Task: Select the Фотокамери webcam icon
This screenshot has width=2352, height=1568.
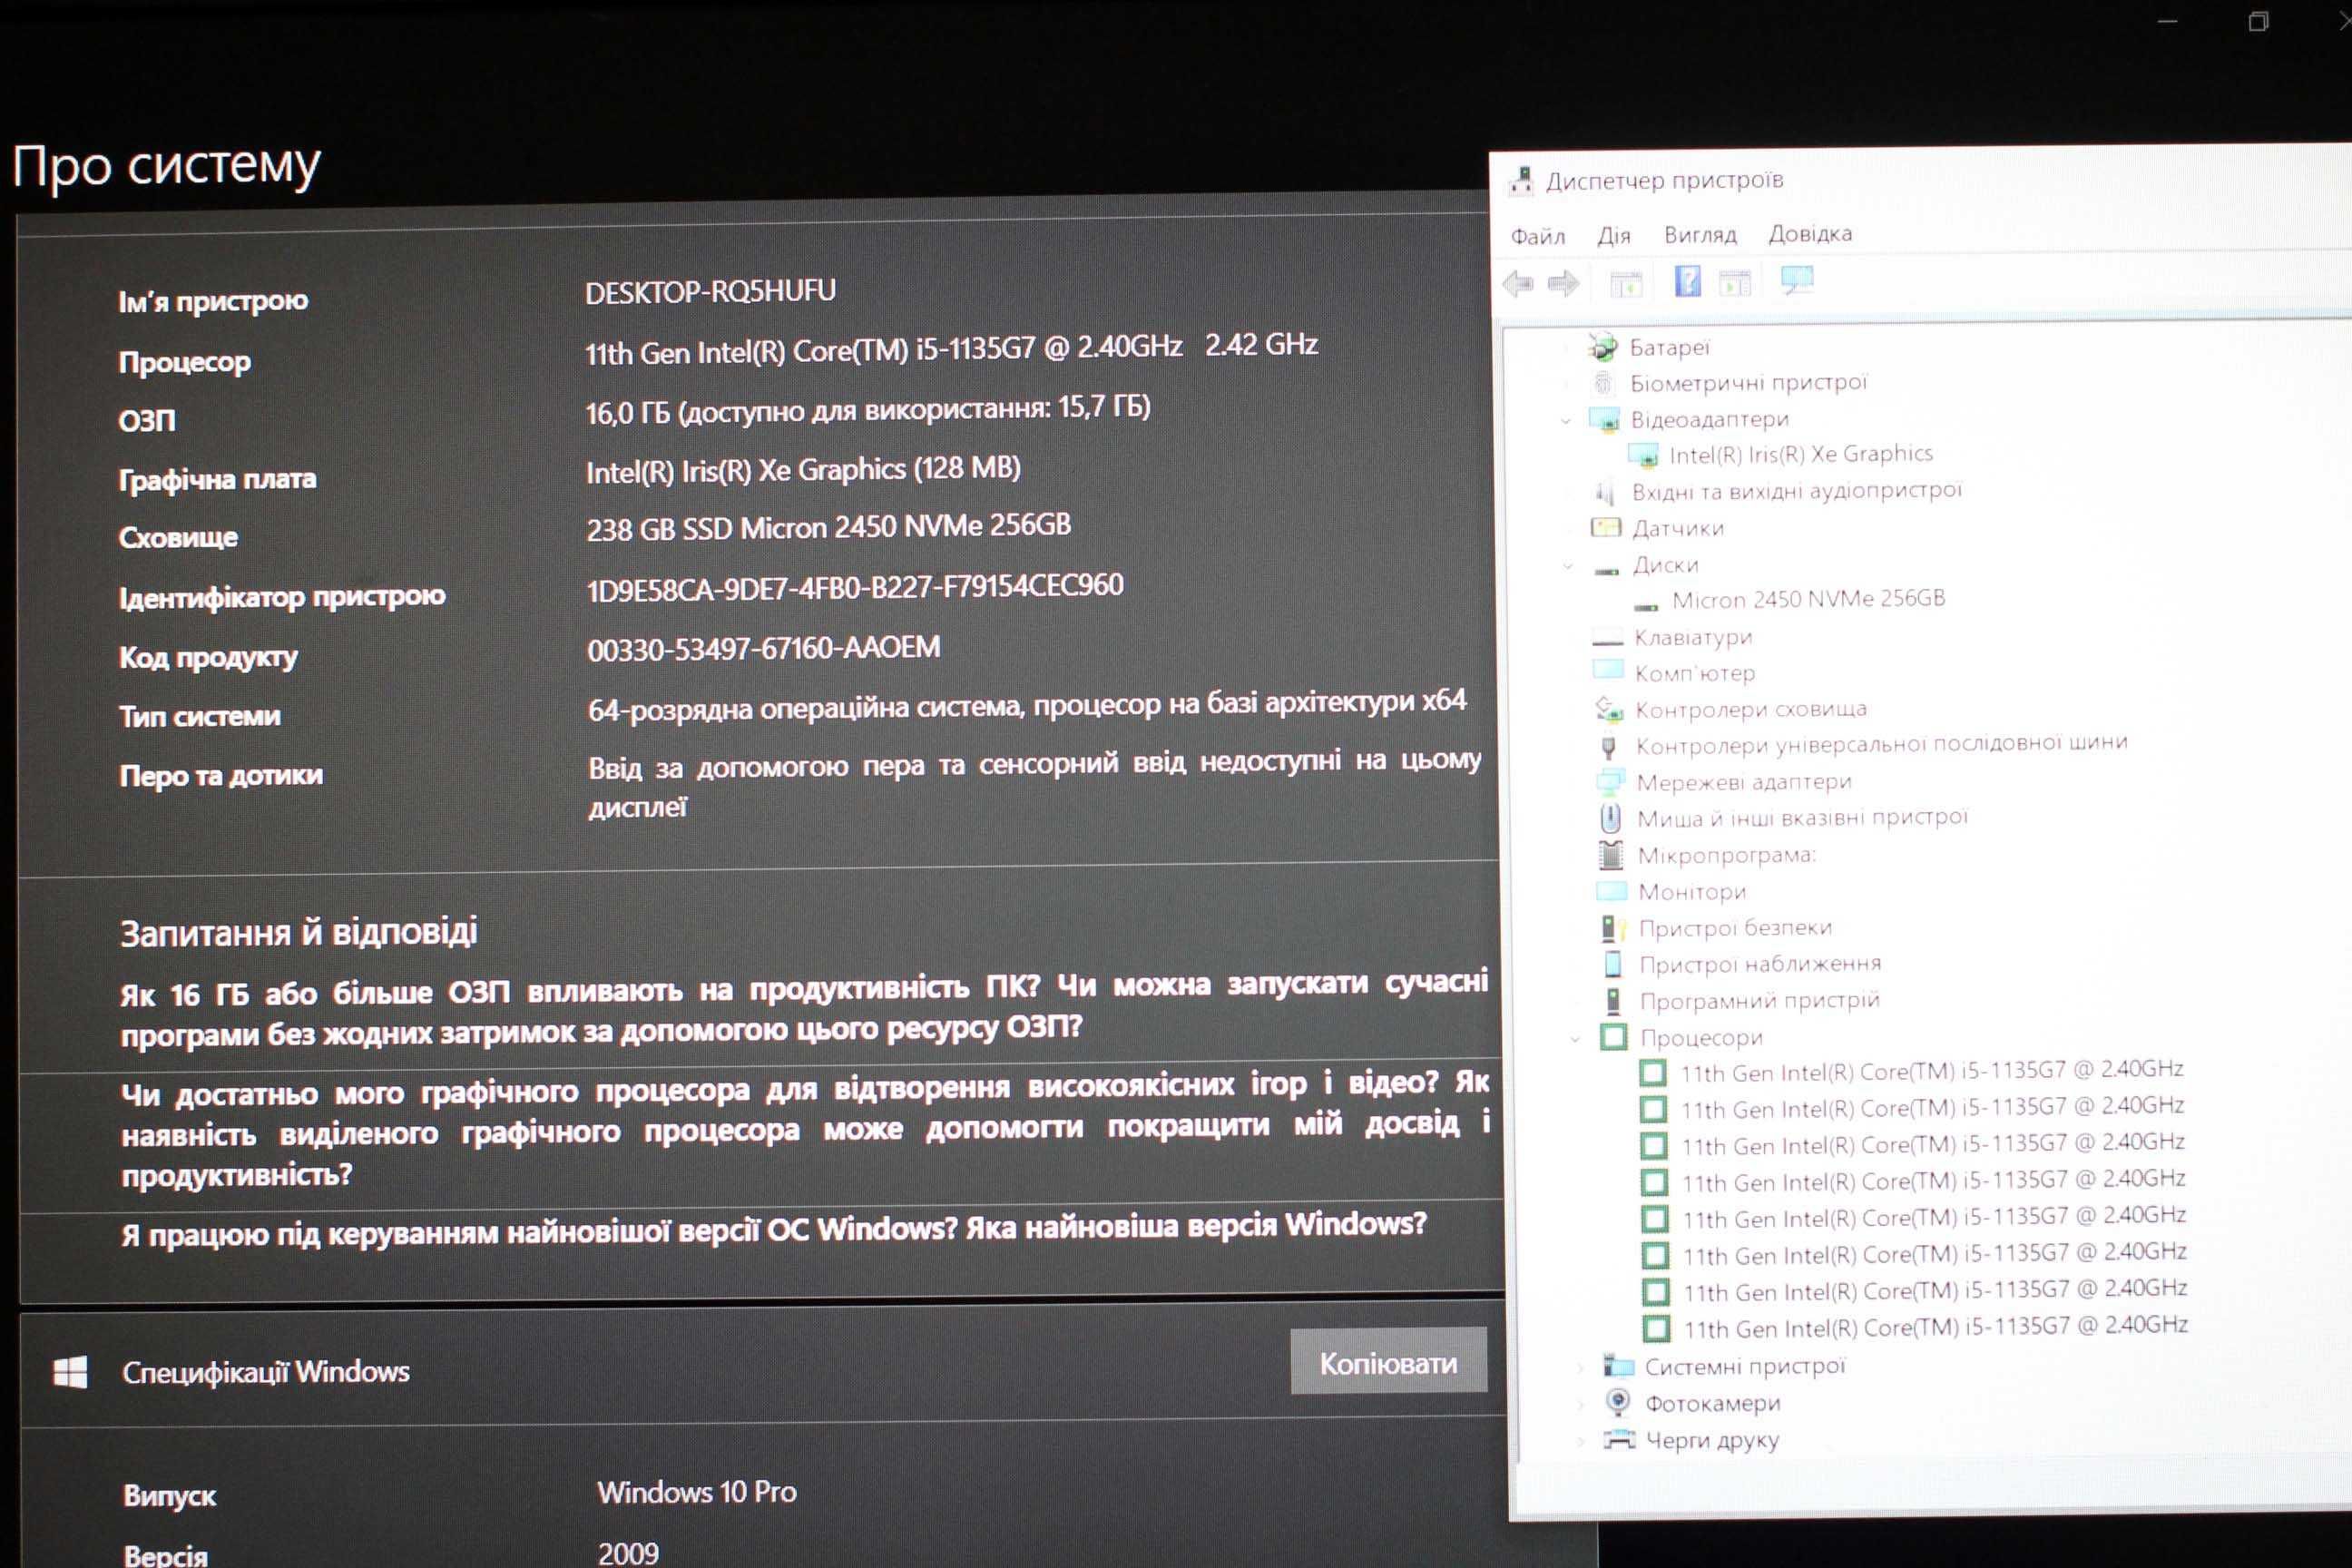Action: (1619, 1403)
